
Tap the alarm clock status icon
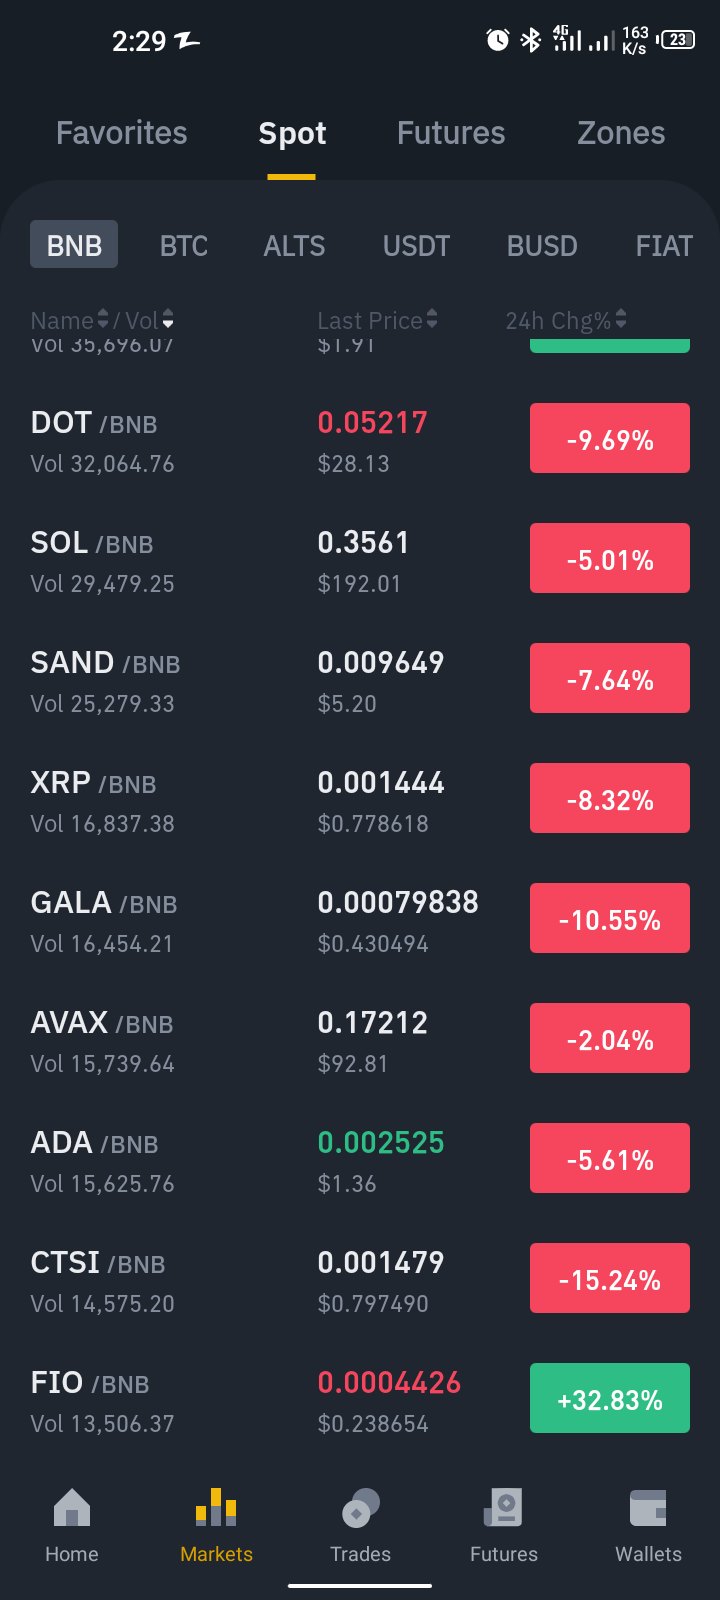(x=498, y=40)
